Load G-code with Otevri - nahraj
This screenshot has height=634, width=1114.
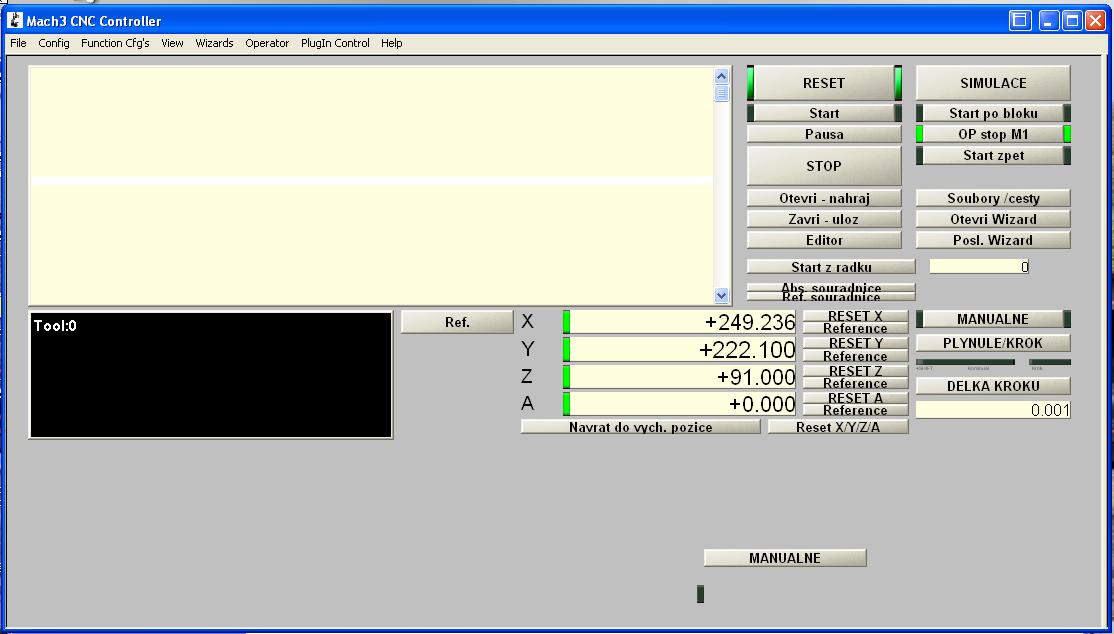pos(824,198)
